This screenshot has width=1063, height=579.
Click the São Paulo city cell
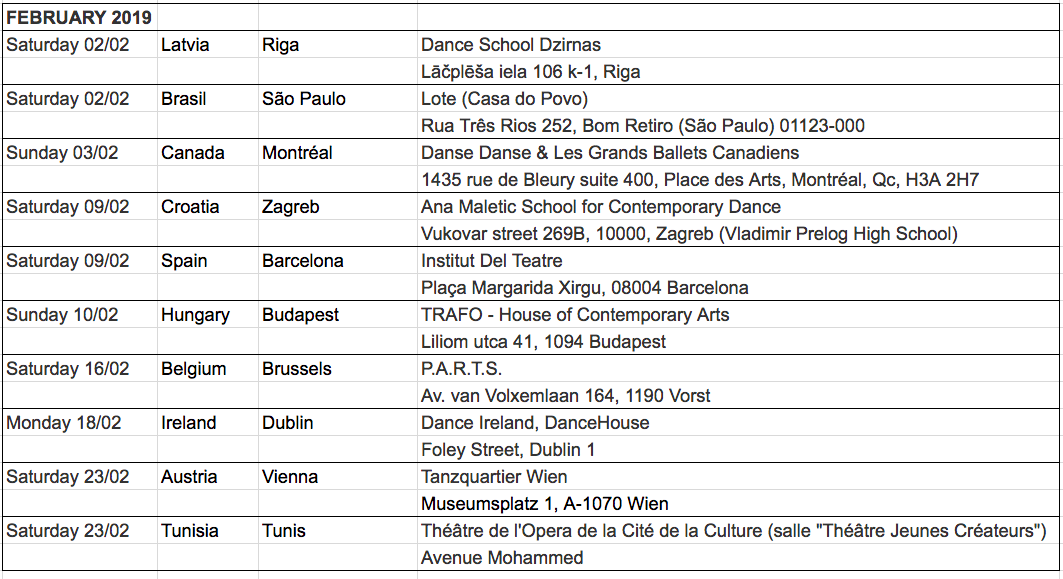338,99
